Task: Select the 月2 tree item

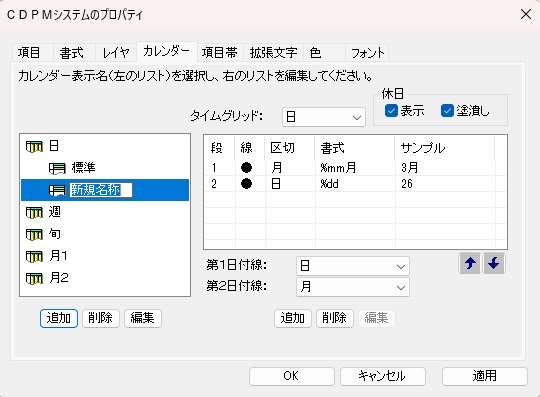Action: coord(58,278)
